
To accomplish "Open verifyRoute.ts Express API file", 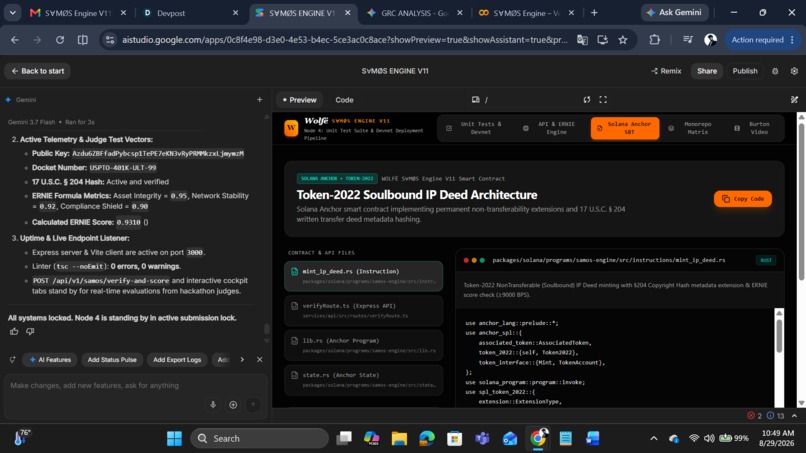I will tap(363, 311).
